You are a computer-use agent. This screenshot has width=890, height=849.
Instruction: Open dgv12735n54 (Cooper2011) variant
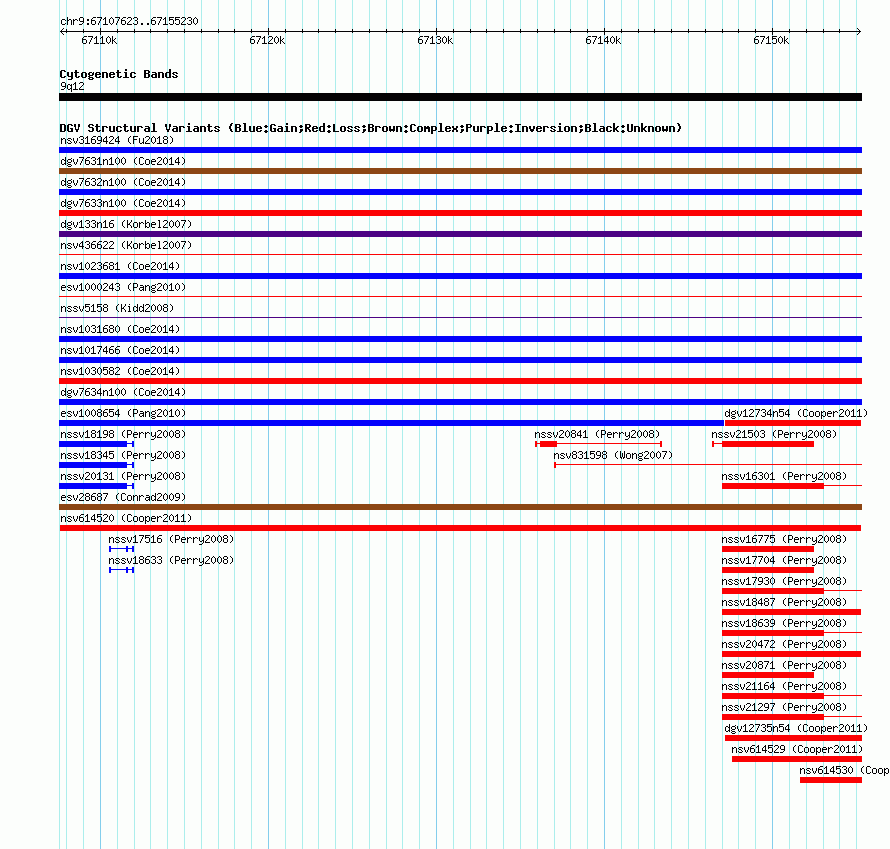(796, 728)
